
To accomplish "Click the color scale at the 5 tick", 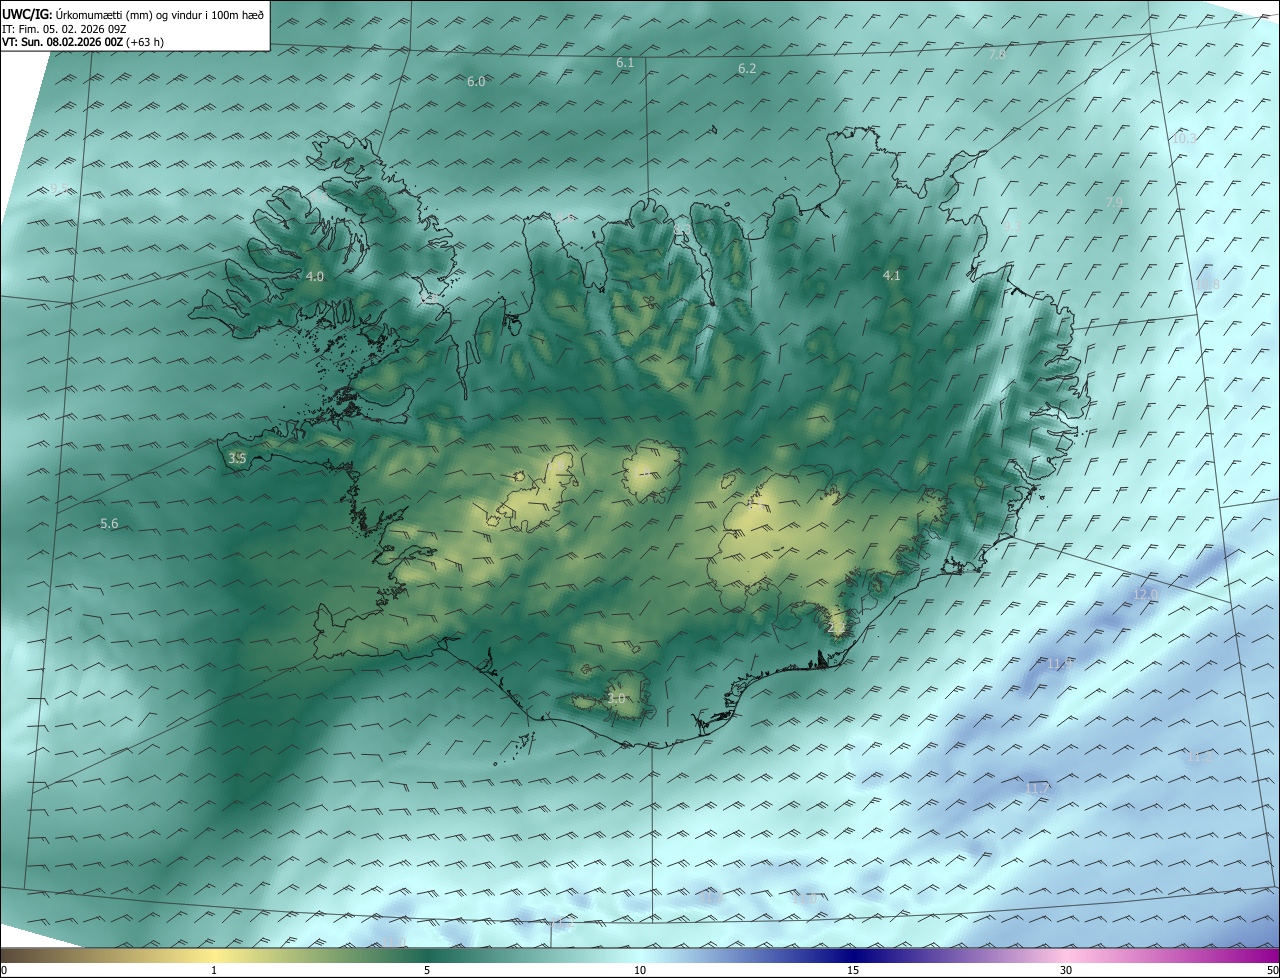I will [x=427, y=970].
